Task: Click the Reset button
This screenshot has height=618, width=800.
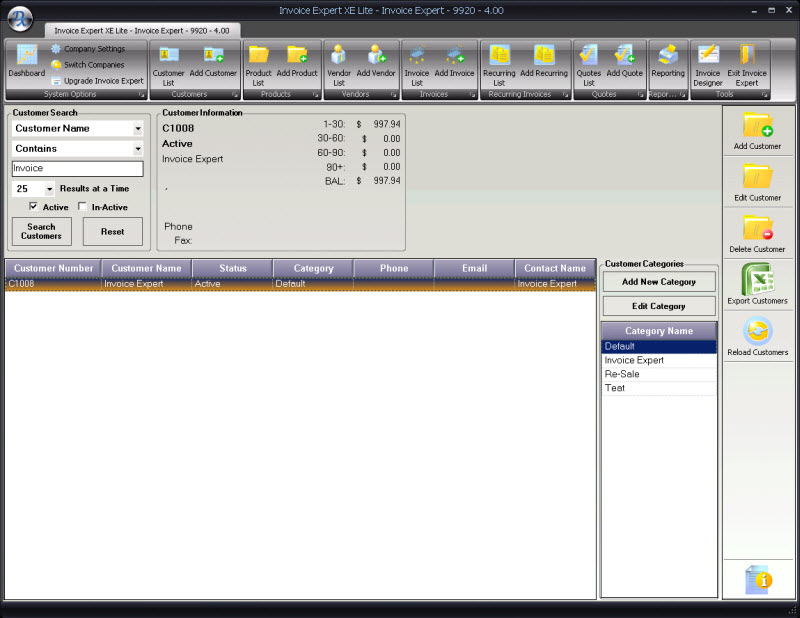Action: 113,231
